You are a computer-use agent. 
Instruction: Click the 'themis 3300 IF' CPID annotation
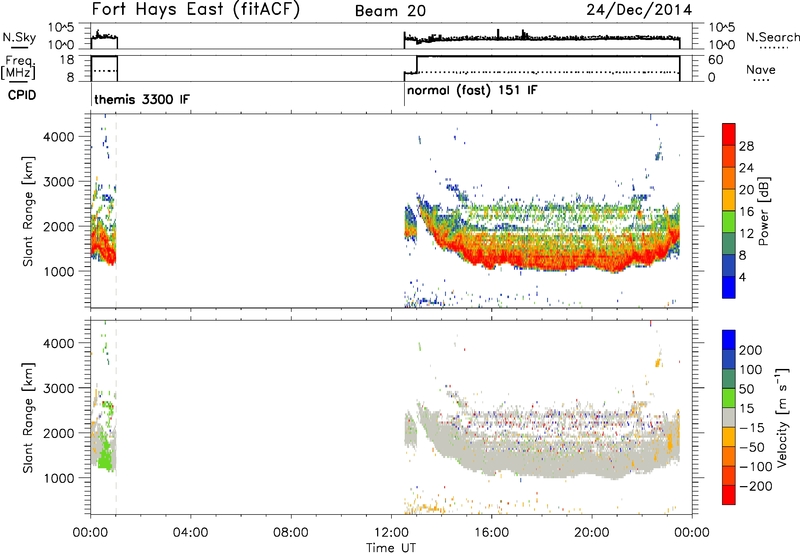tap(142, 99)
